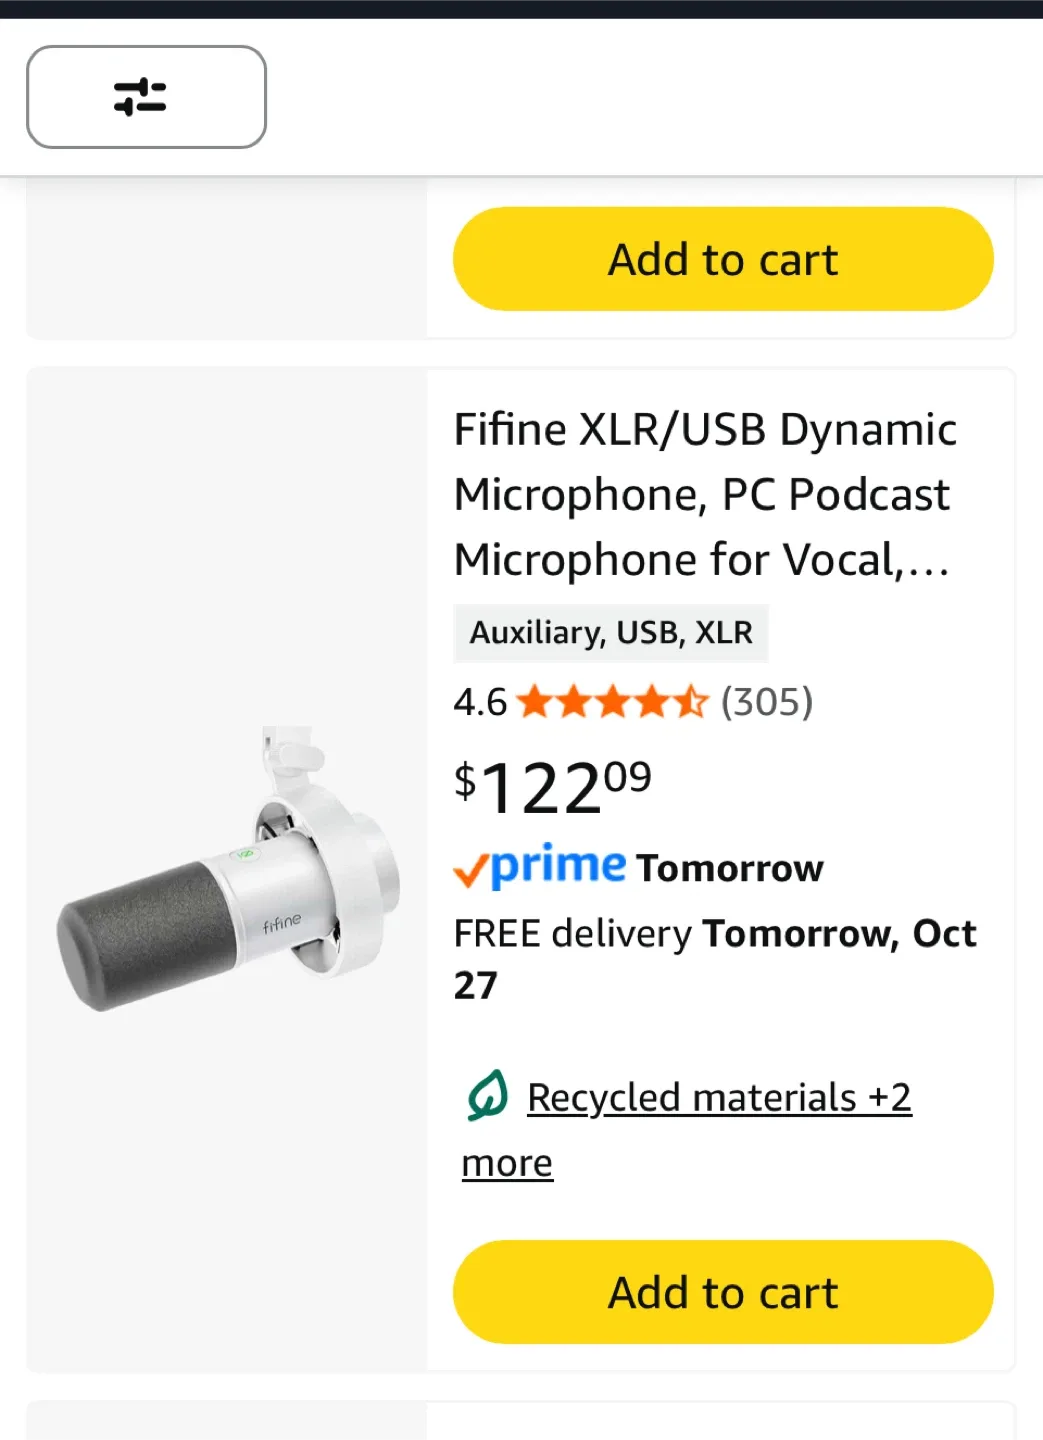Open the Fifine XLR/USB Dynamic Microphone title

pos(705,494)
